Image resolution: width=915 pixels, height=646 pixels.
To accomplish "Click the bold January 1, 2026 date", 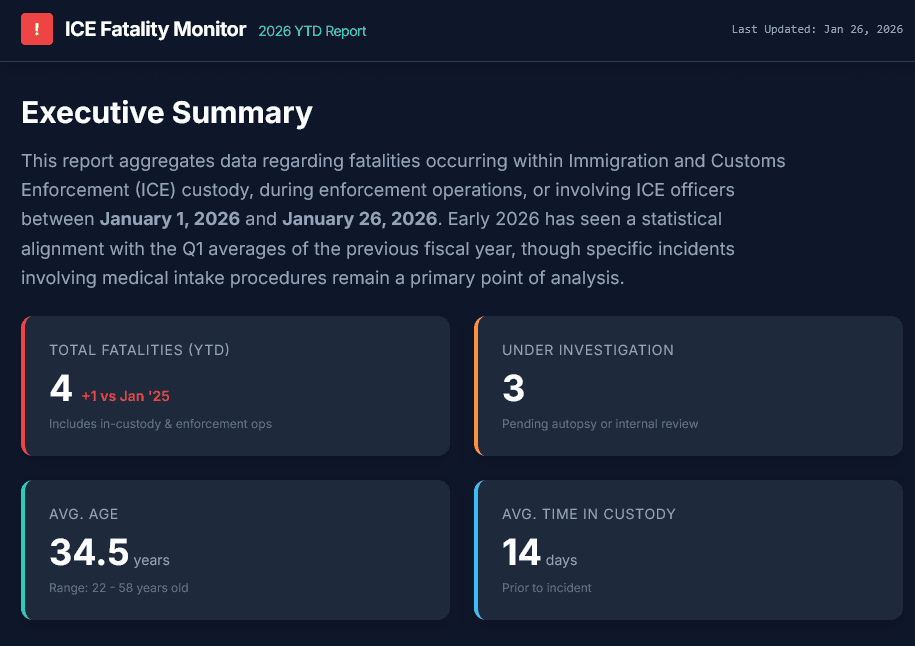I will pyautogui.click(x=169, y=219).
